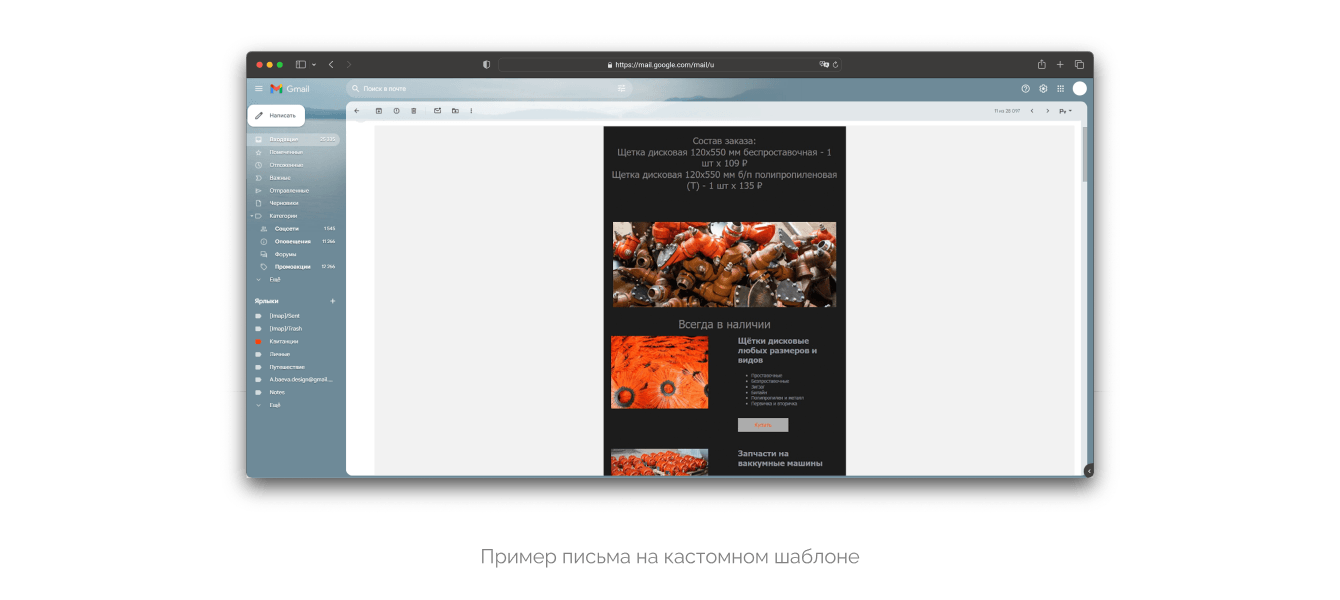Click the Состав заказа text
The image size is (1340, 600).
pyautogui.click(x=725, y=141)
